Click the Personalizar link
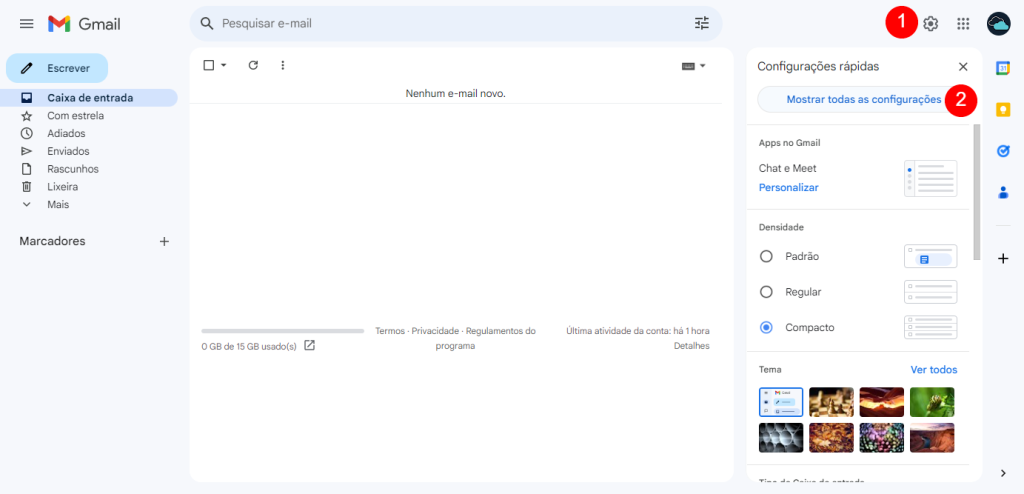The image size is (1024, 494). (788, 188)
